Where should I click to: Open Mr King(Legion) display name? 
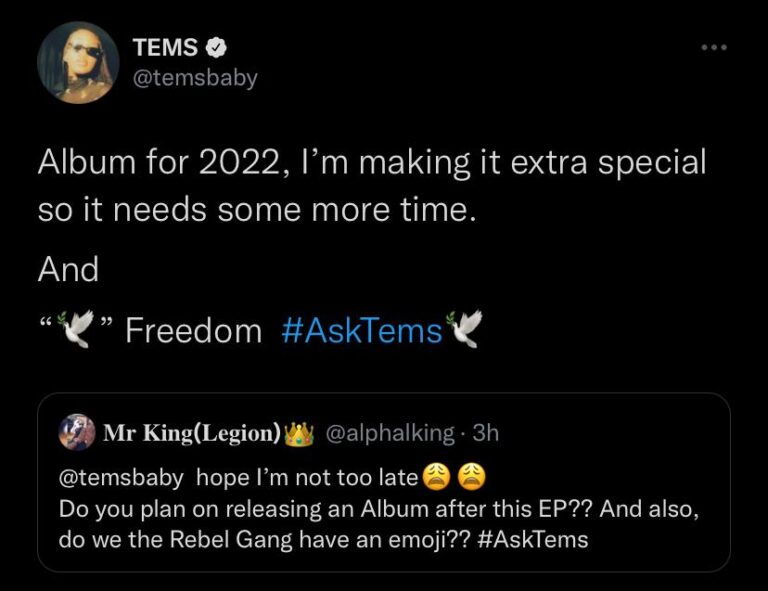pos(192,433)
